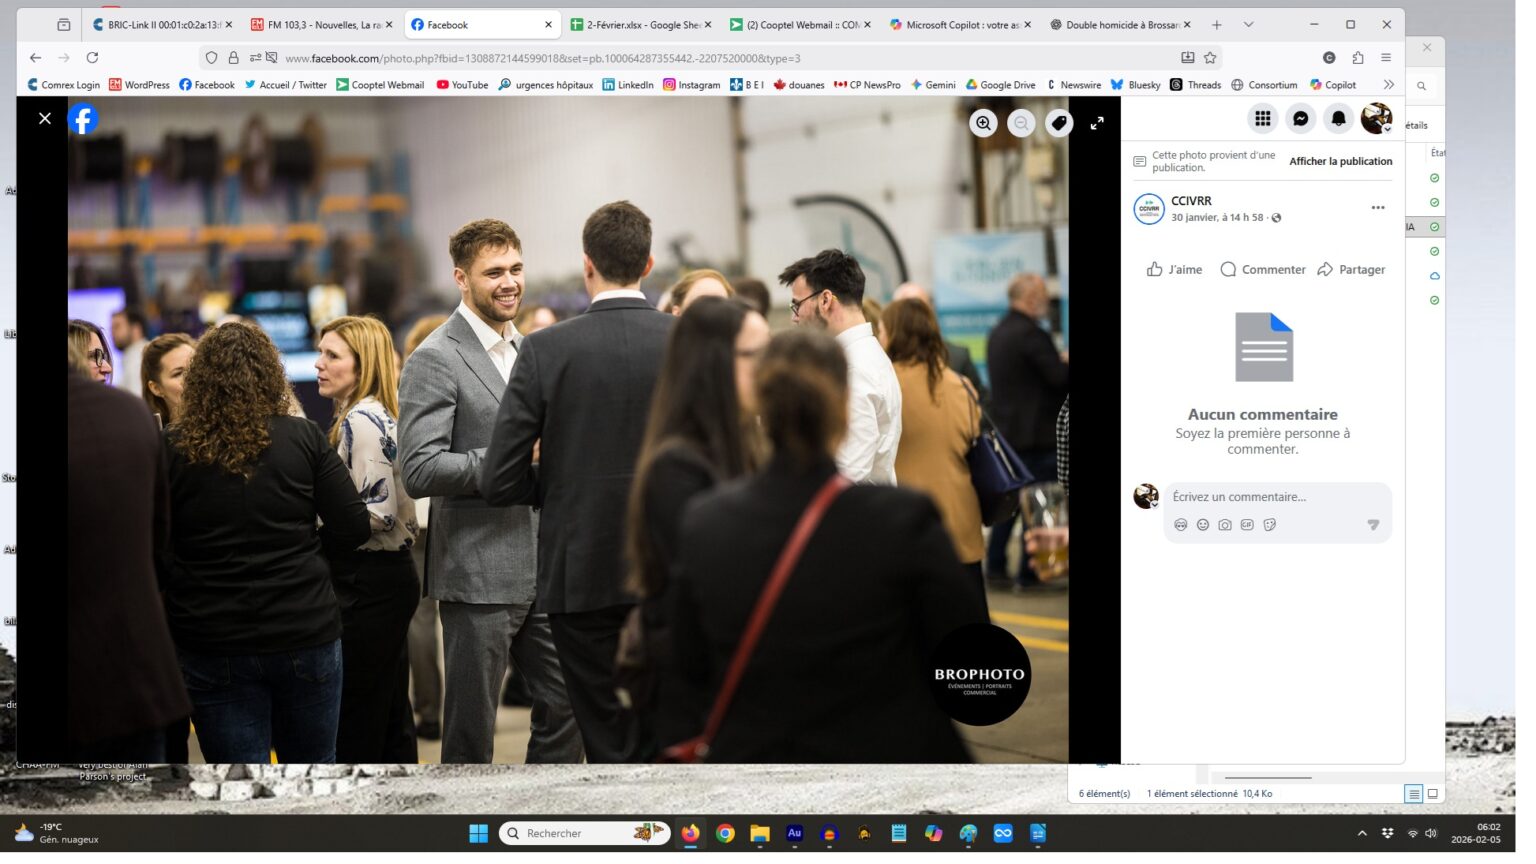Viewport: 1536px width, 864px height.
Task: Open Facebook Messenger icon
Action: pos(1300,119)
